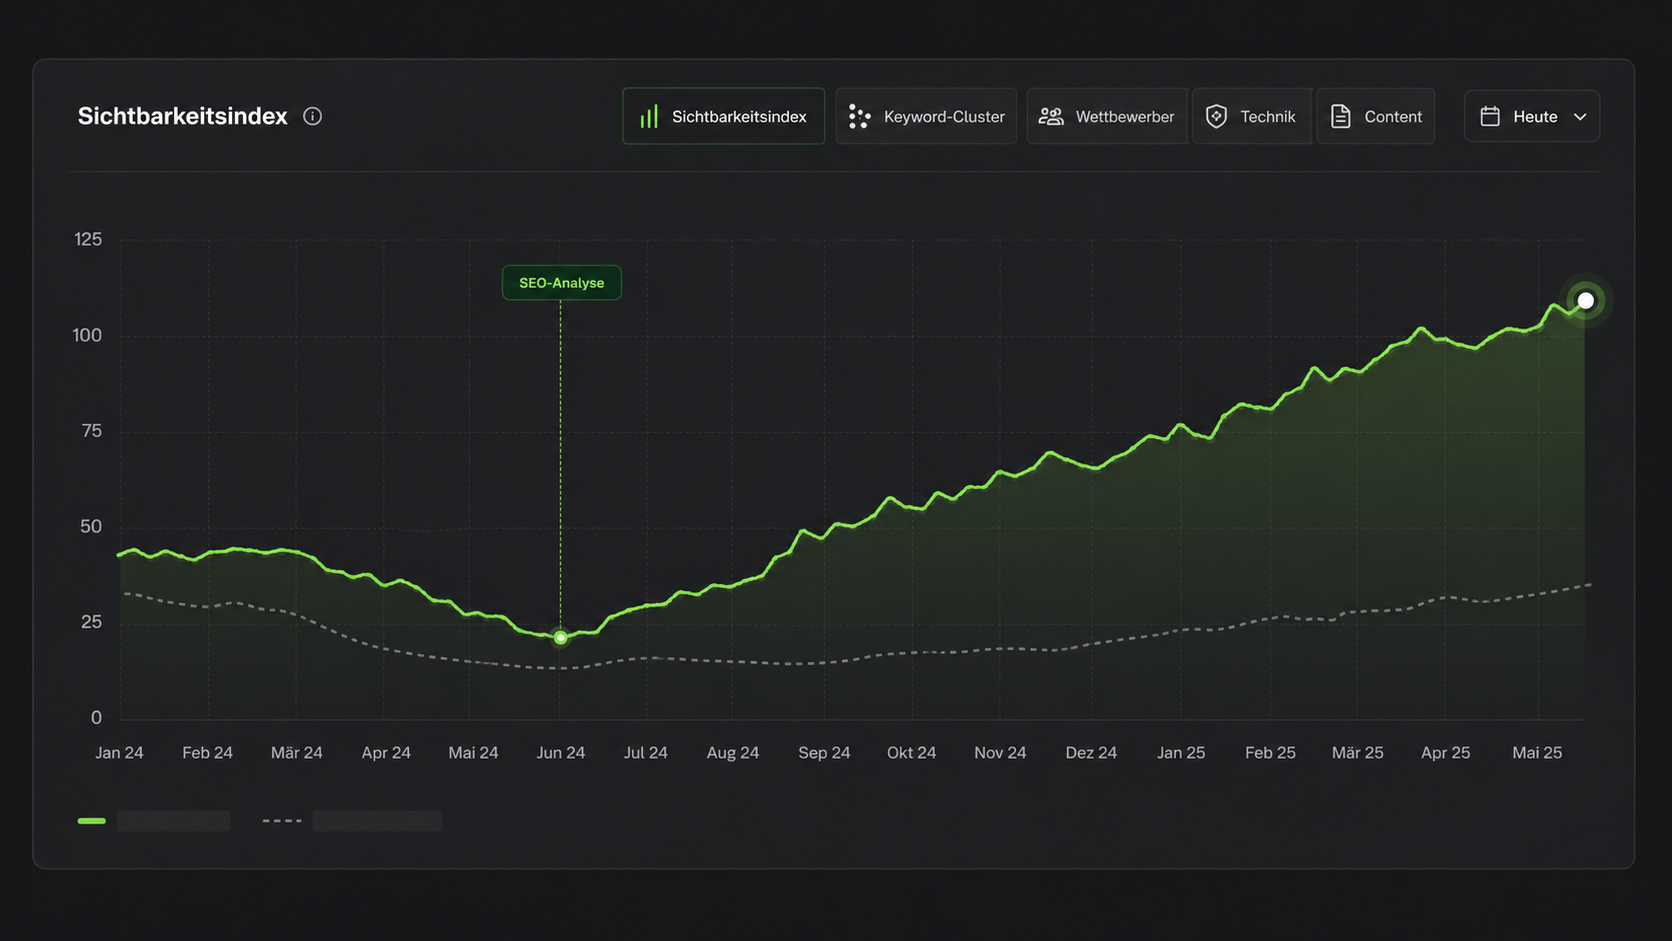This screenshot has height=941, width=1672.
Task: Open the Heute date range dropdown
Action: tap(1534, 117)
